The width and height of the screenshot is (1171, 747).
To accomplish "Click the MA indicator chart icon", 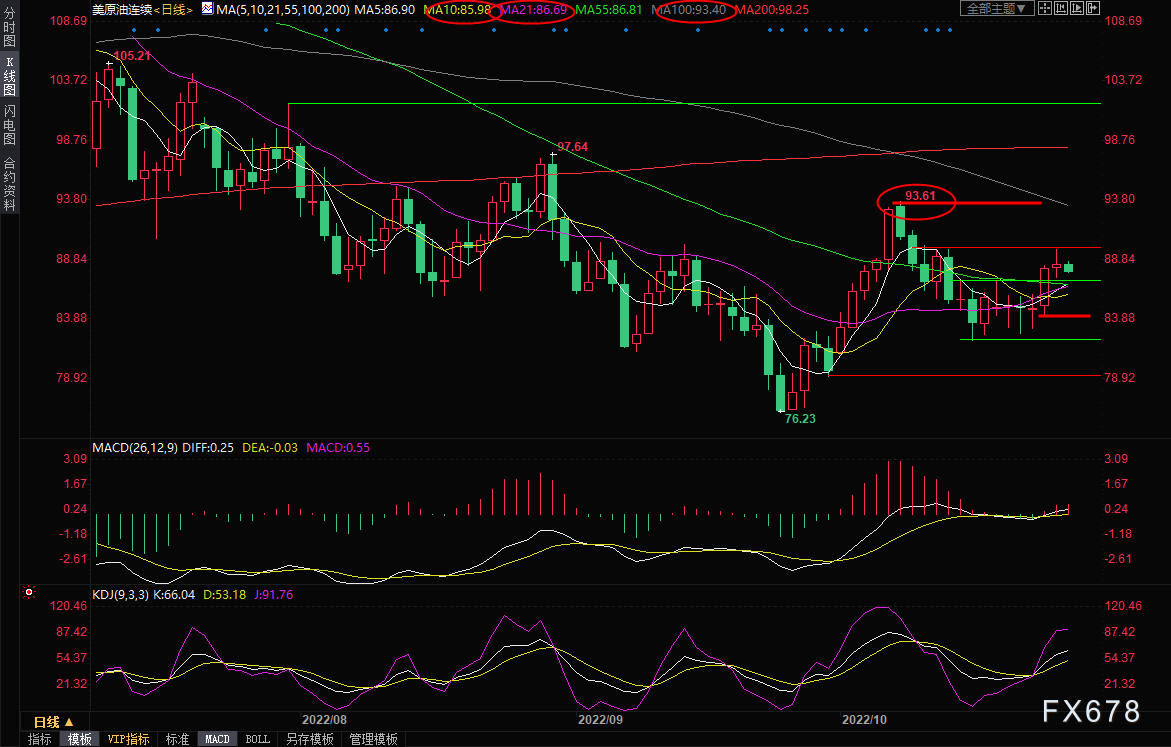I will click(207, 9).
